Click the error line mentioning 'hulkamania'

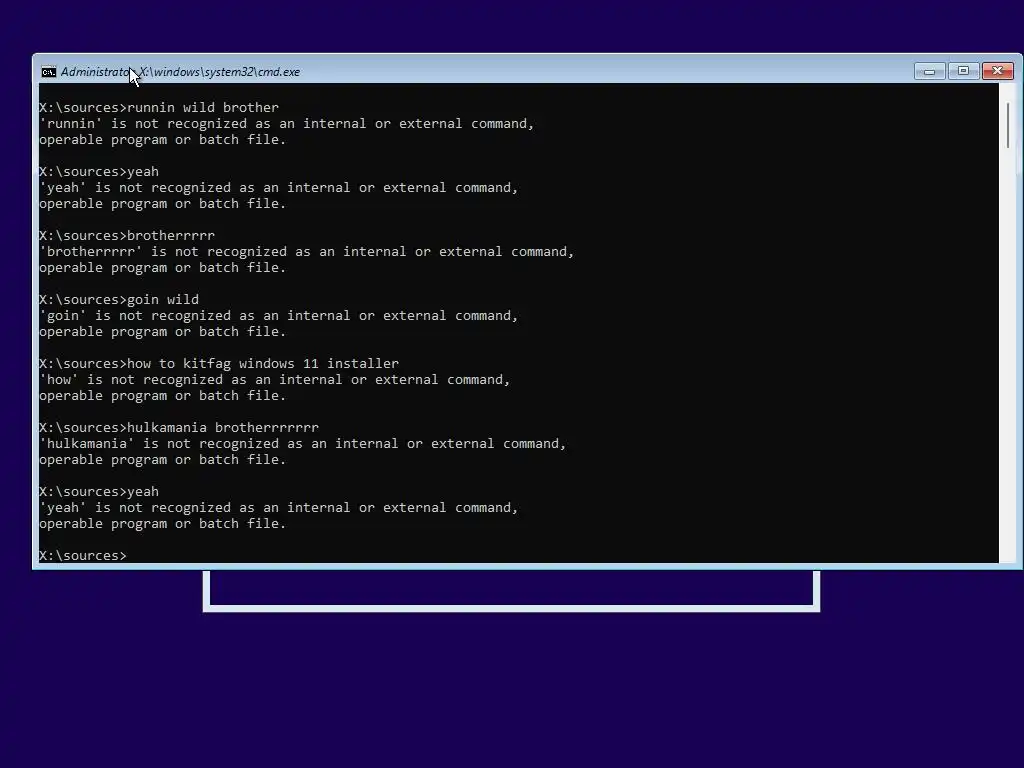(302, 443)
